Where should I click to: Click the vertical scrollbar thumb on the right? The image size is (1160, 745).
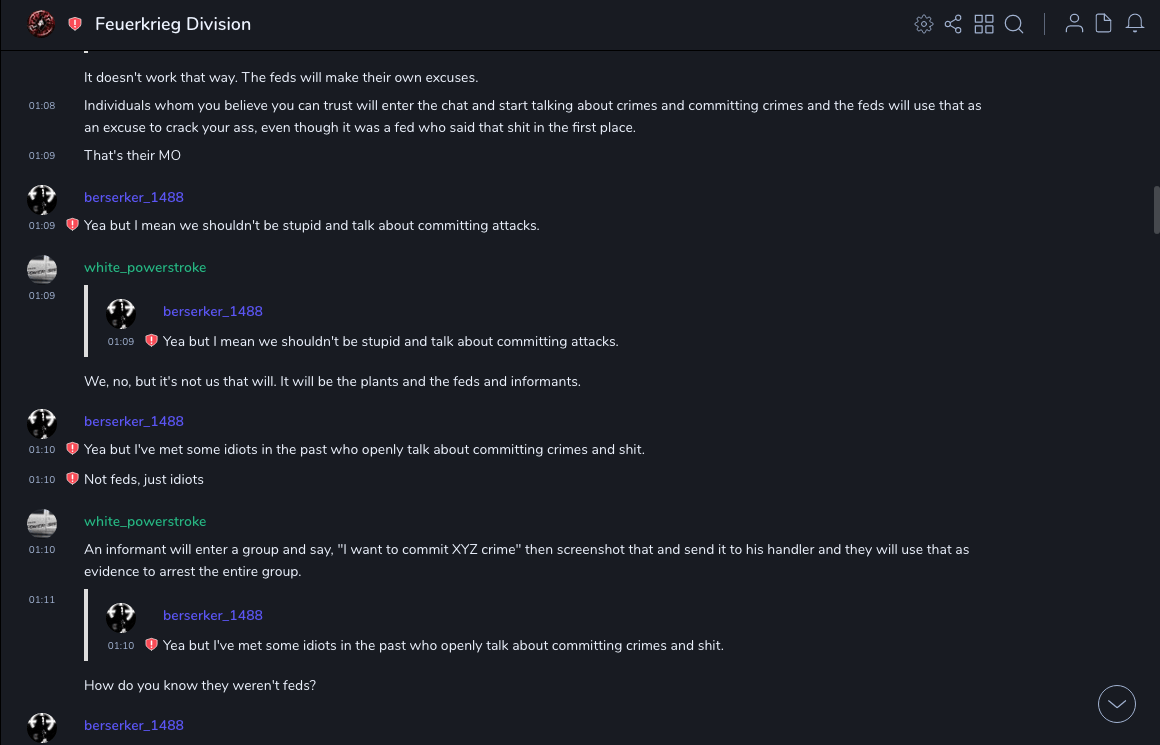pyautogui.click(x=1157, y=210)
